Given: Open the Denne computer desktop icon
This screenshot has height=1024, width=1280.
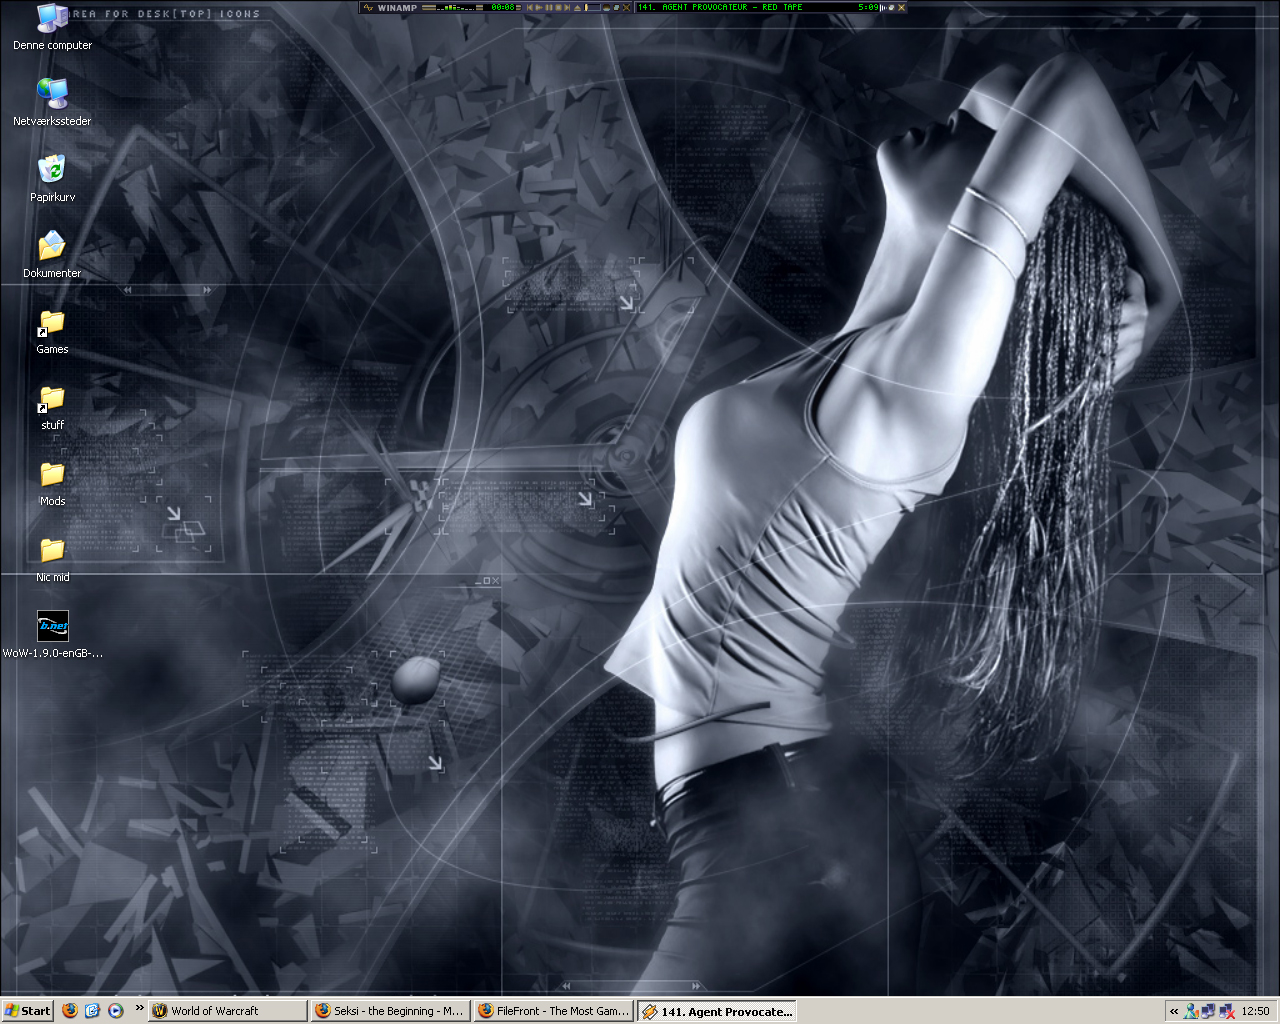Looking at the screenshot, I should coord(52,20).
